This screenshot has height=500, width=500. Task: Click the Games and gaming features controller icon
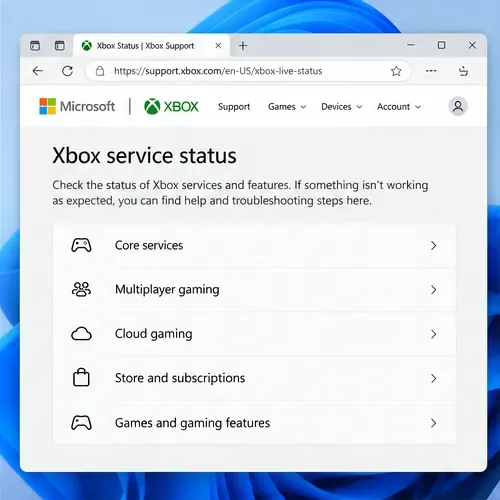point(81,423)
